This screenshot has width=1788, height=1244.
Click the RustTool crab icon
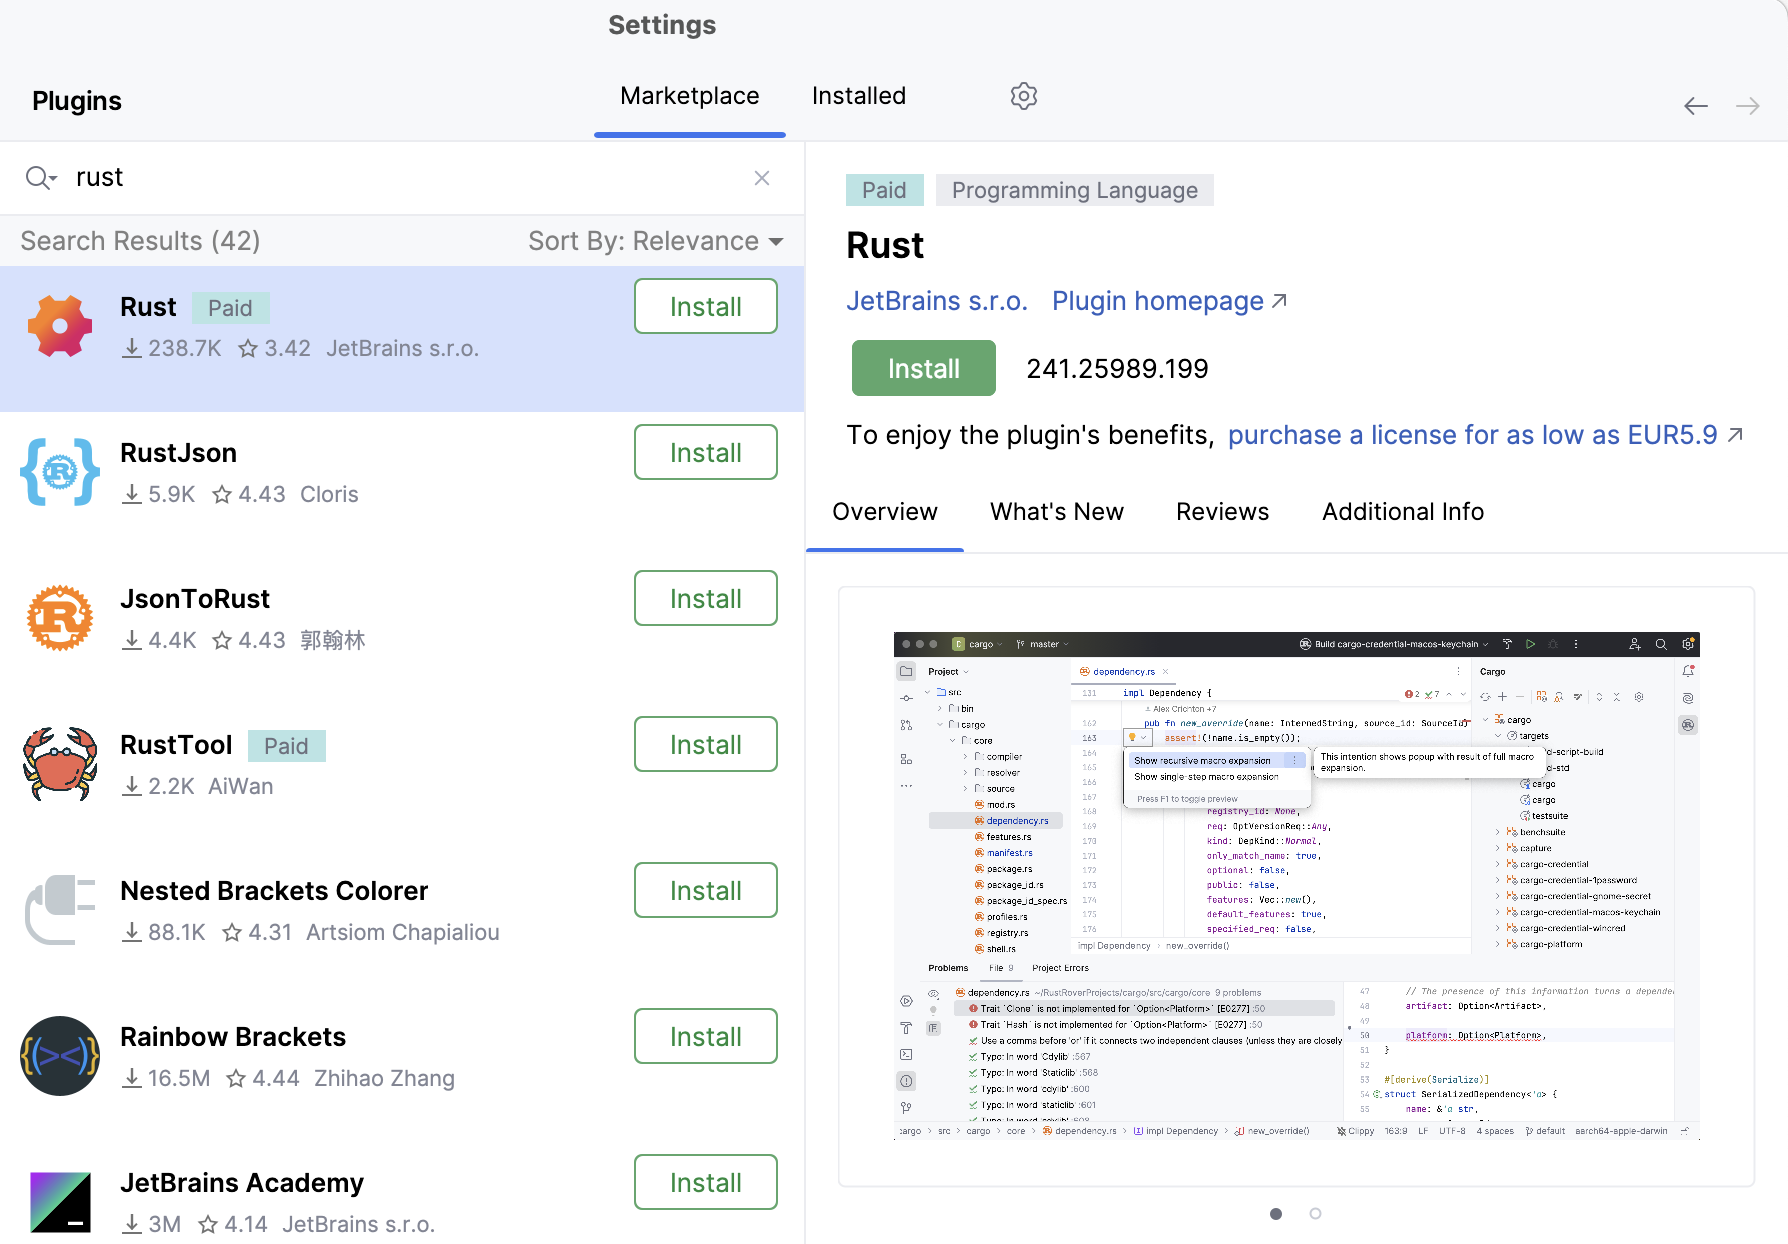(x=59, y=763)
